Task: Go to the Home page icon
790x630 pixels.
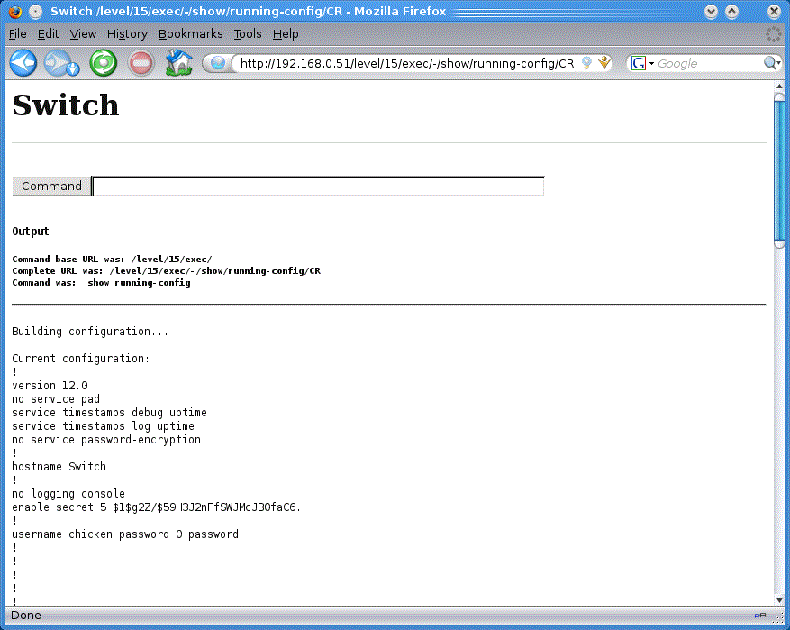Action: 179,64
